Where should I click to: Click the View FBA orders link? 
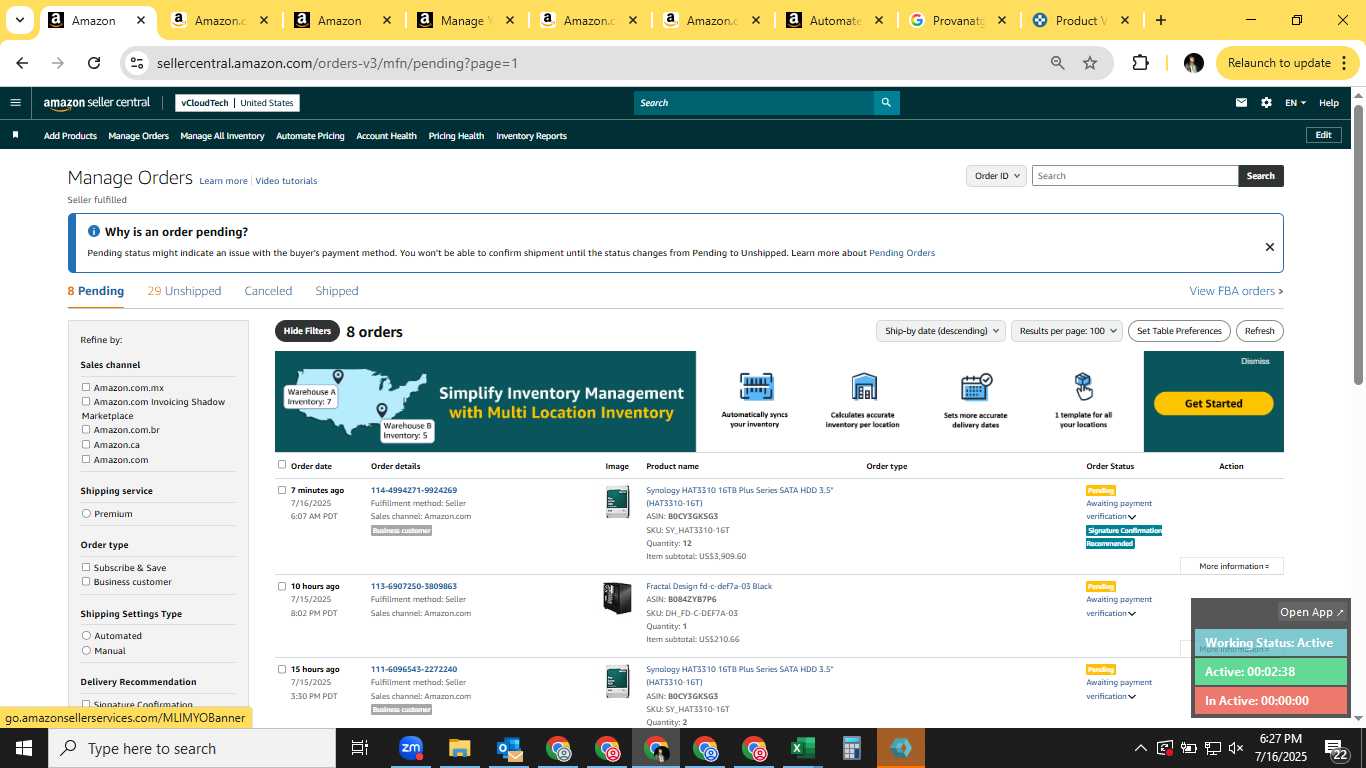click(x=1236, y=291)
